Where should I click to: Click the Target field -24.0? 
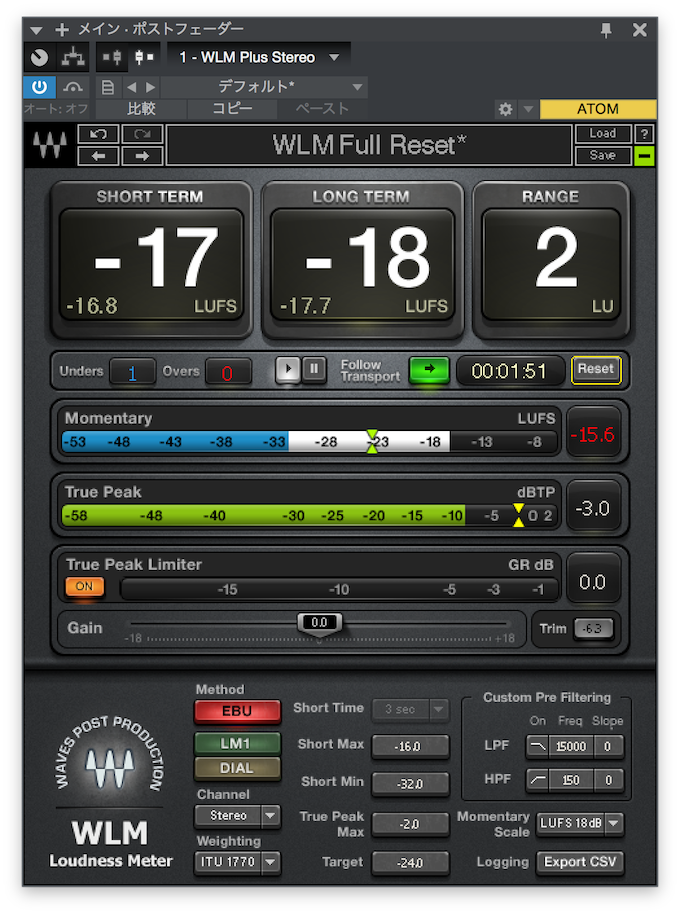[x=410, y=863]
